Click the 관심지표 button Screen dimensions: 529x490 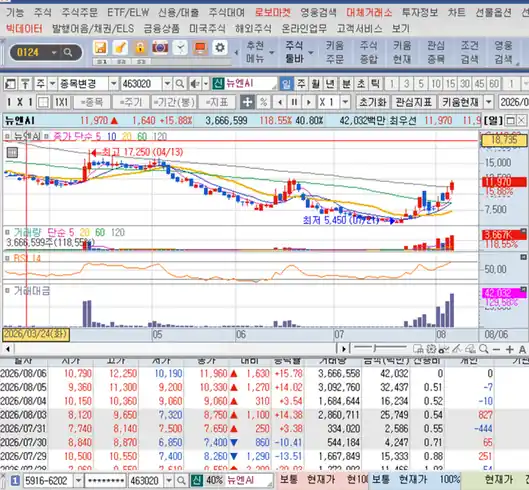click(x=414, y=102)
